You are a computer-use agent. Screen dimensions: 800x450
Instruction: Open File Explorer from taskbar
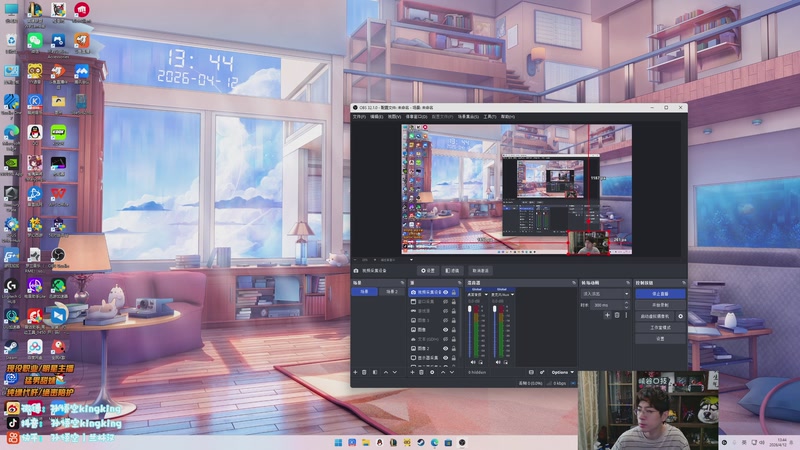point(366,442)
